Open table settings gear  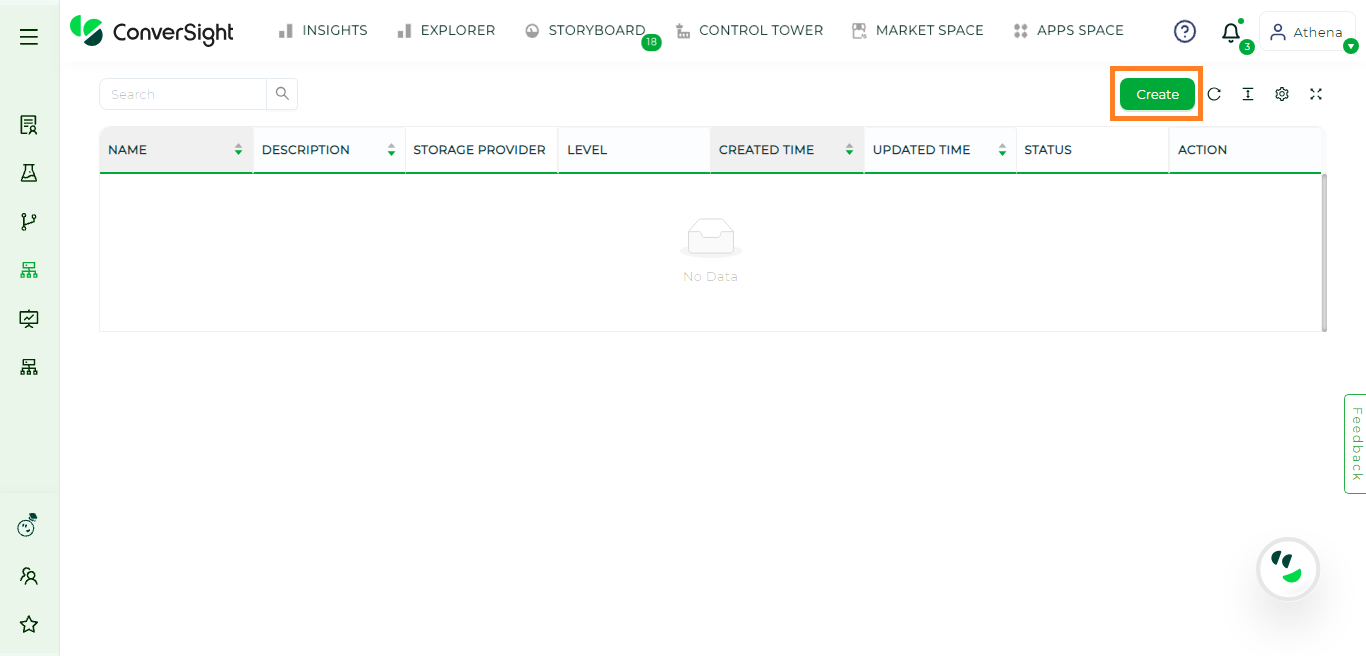[1282, 94]
